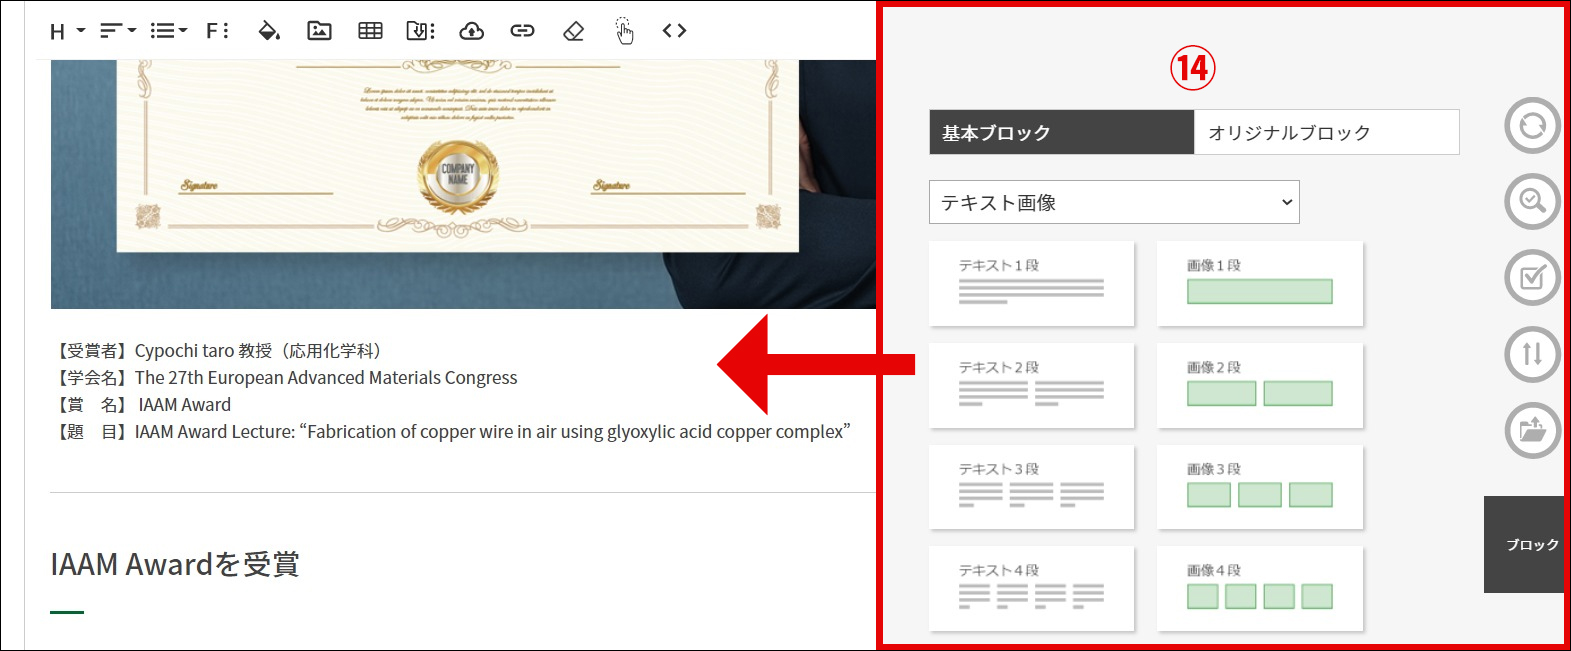This screenshot has width=1571, height=651.
Task: Click the 受賞者 Cypochi taro text line
Action: pos(220,351)
